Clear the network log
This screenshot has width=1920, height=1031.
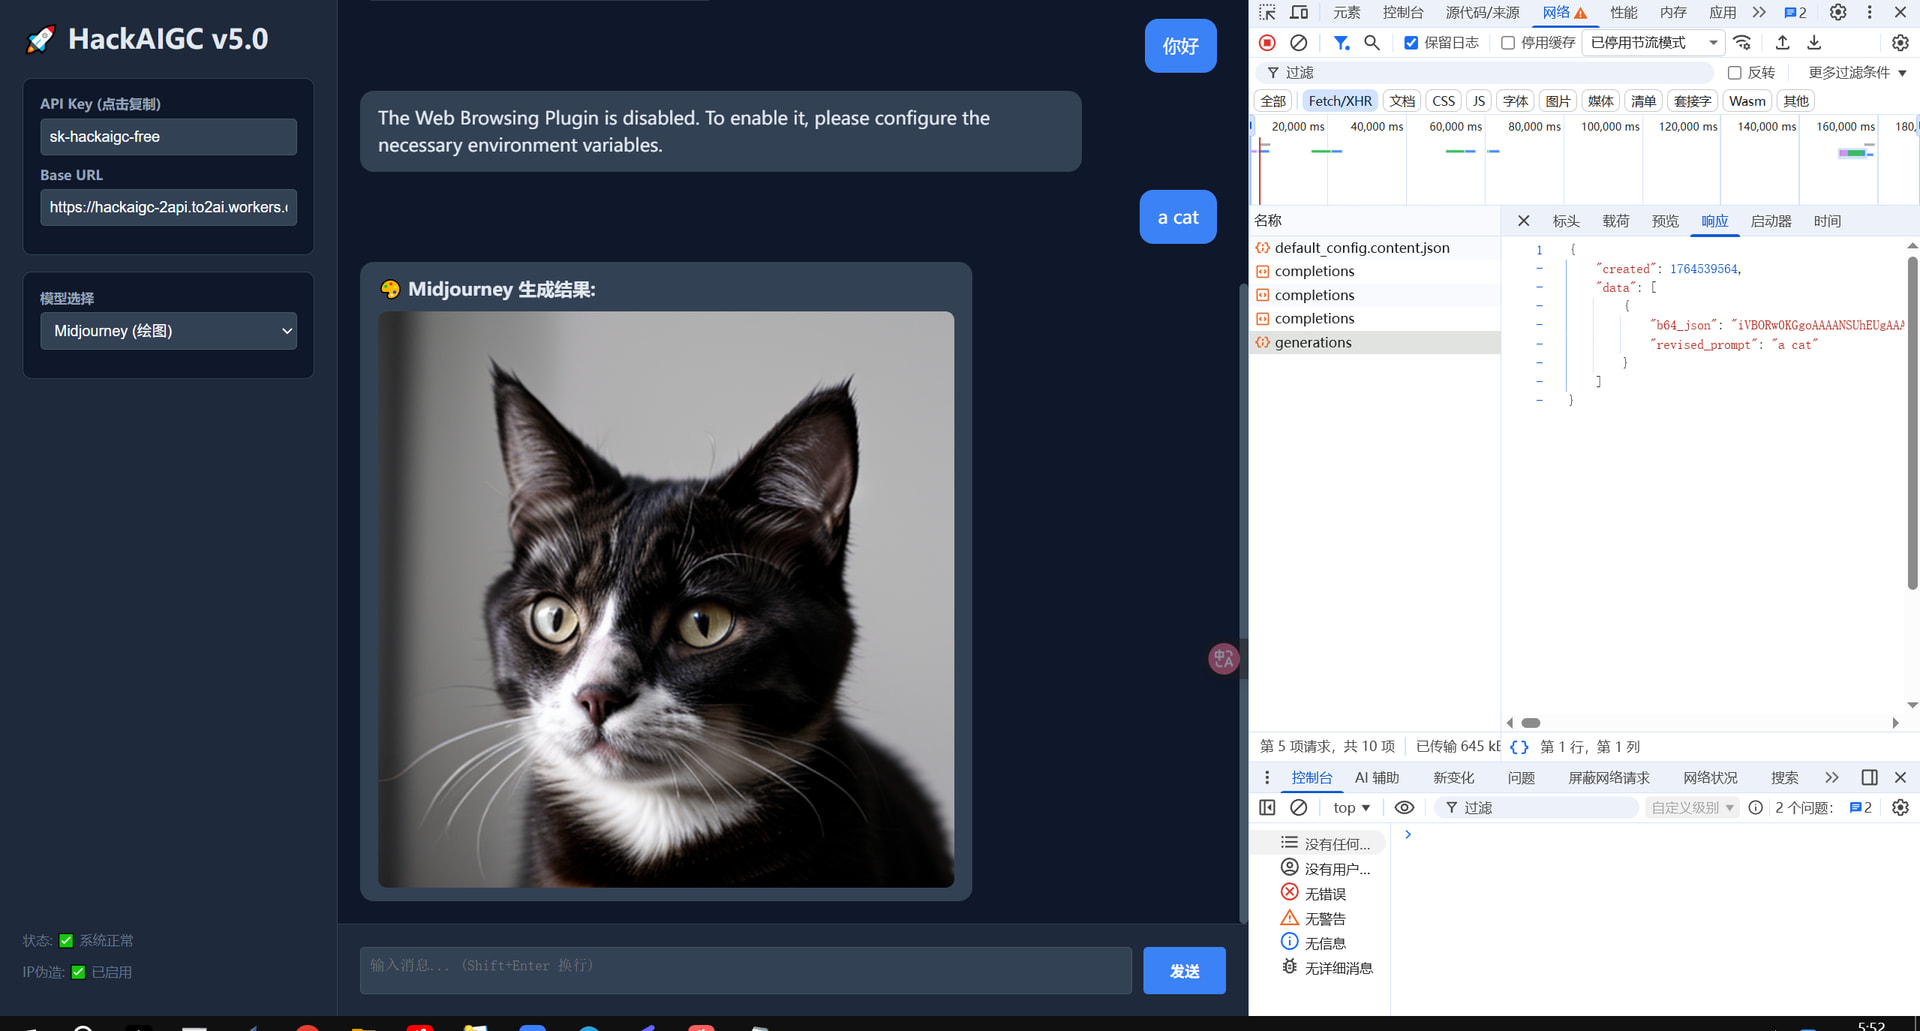(x=1298, y=43)
